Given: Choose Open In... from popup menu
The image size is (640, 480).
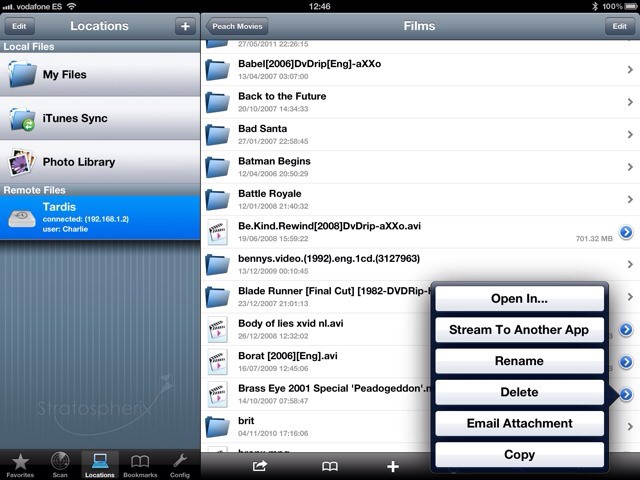Looking at the screenshot, I should [519, 298].
